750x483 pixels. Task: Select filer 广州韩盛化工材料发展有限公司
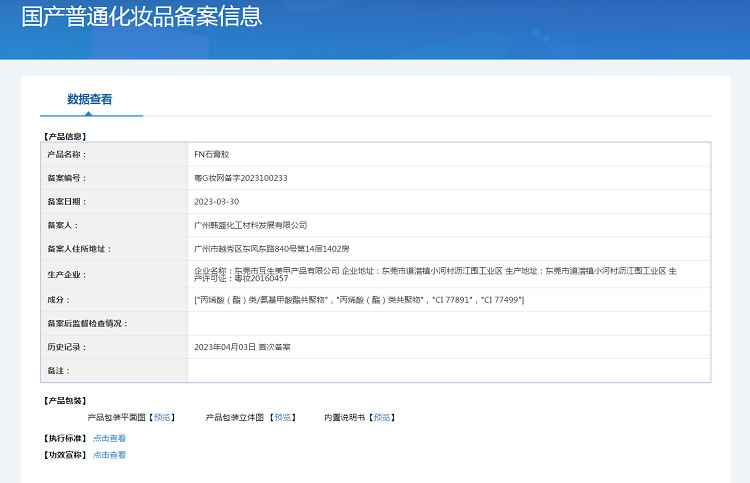pos(250,225)
